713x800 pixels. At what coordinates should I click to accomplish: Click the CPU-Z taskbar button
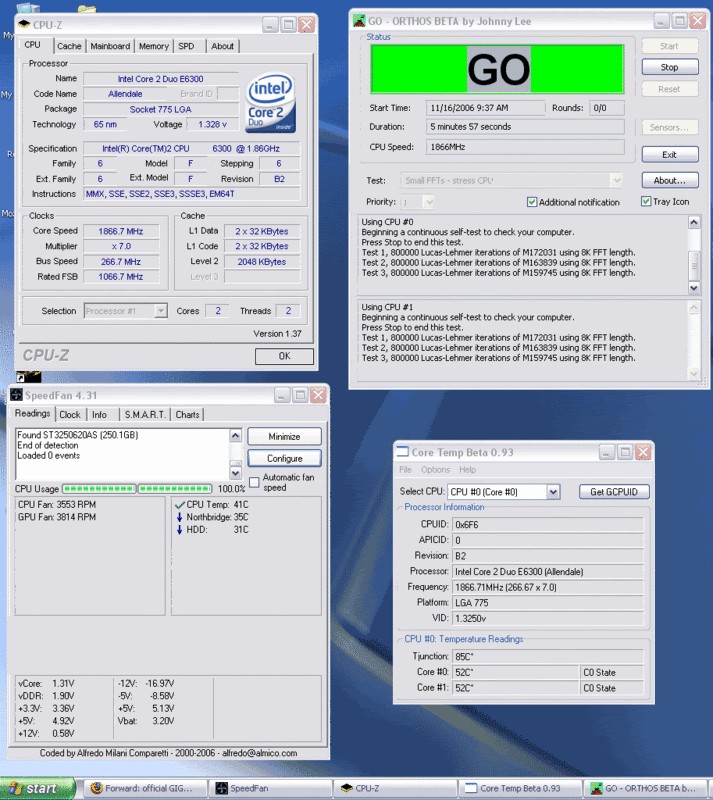tap(396, 788)
